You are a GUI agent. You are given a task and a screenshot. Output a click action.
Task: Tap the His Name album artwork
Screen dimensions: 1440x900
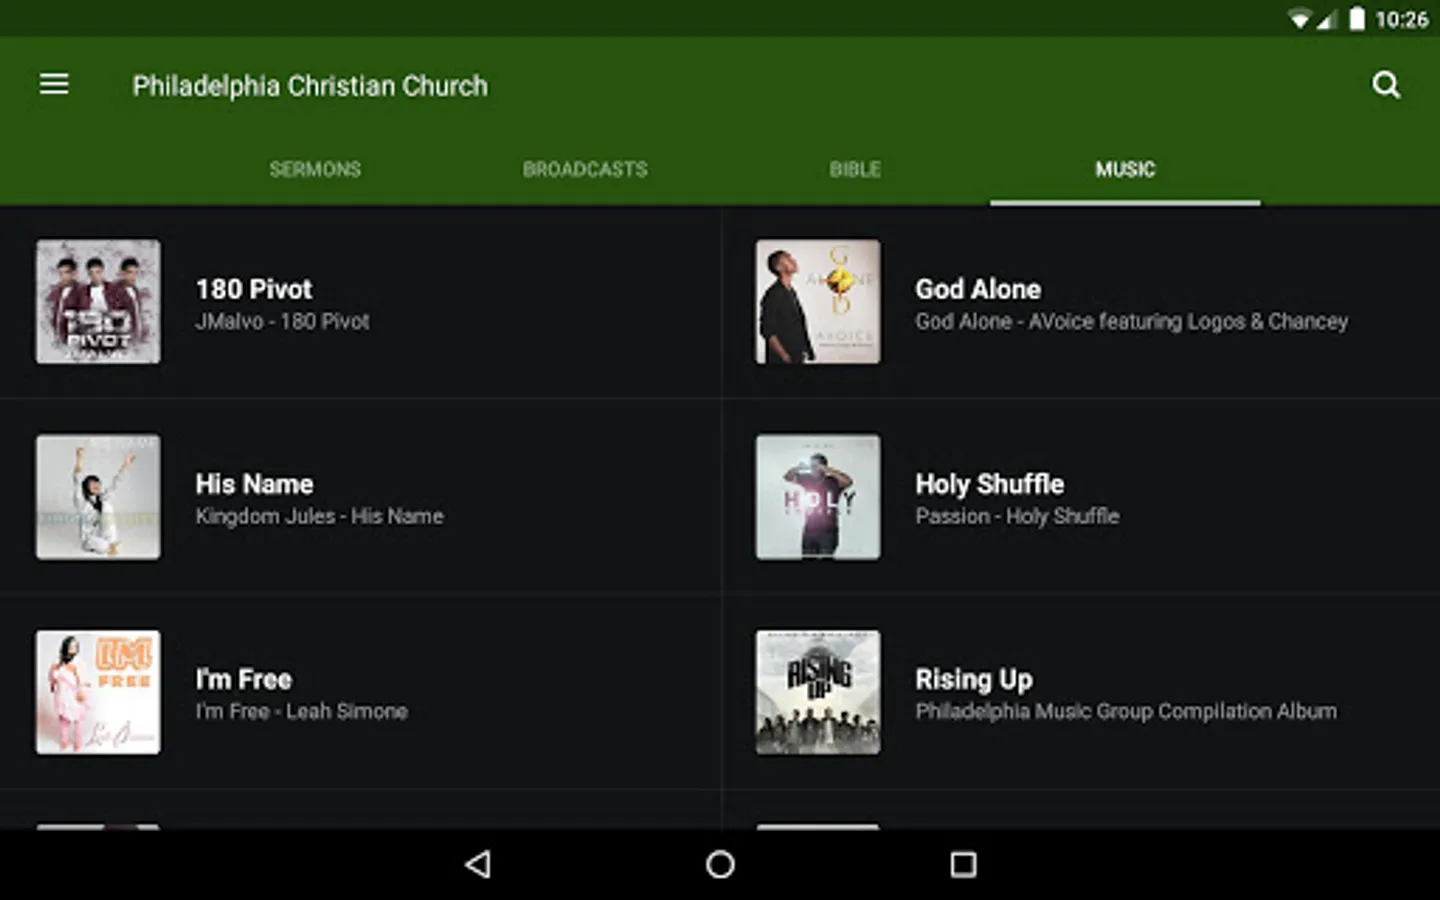98,497
